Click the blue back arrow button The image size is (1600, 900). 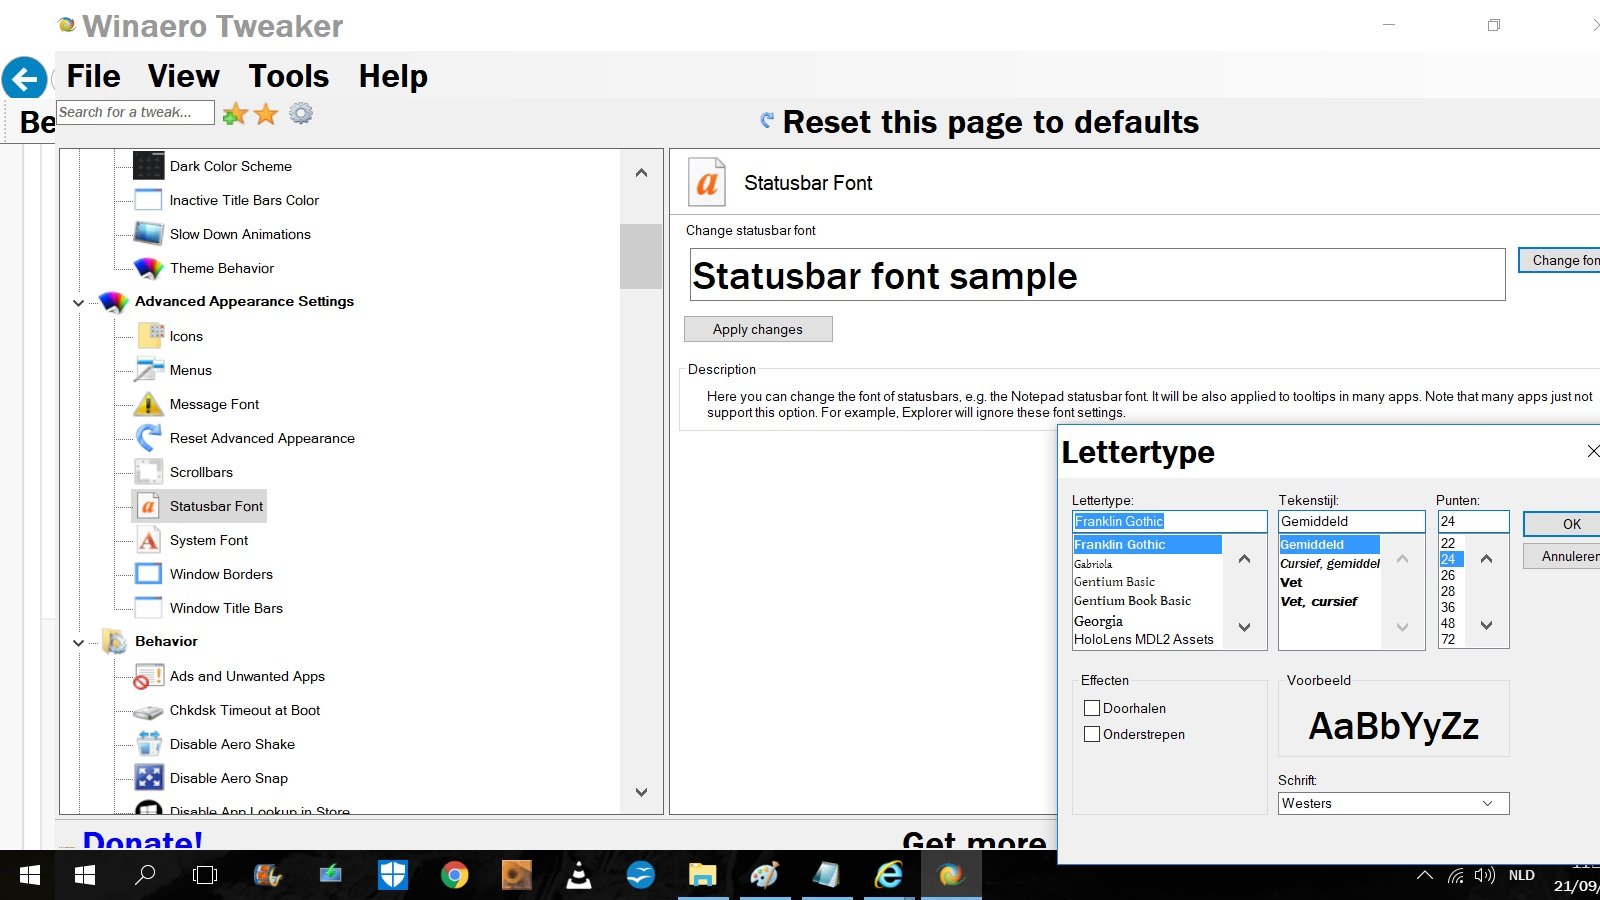(x=24, y=78)
